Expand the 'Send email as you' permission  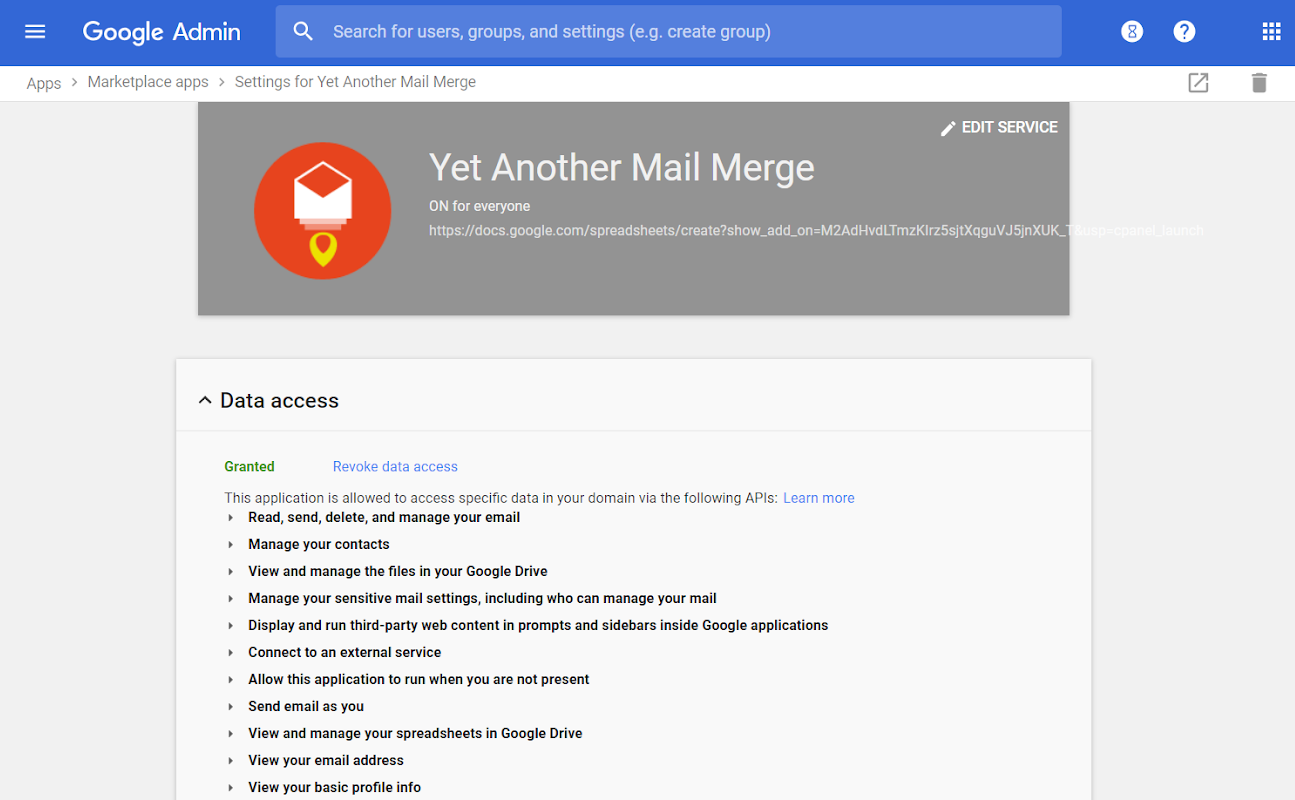231,707
